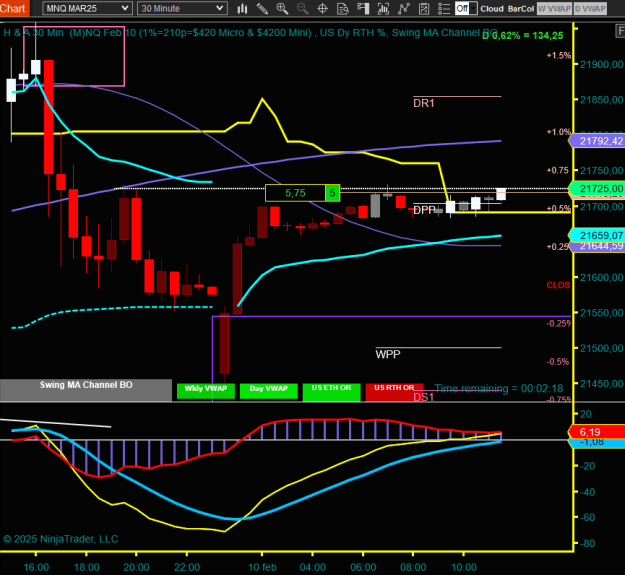Screen dimensions: 625x575
Task: Open the drawing tools pencil menu
Action: [262, 8]
